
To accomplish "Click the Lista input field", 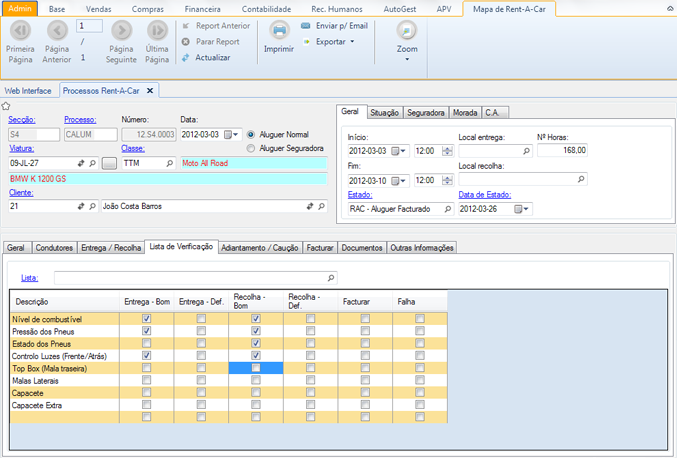I will (191, 277).
